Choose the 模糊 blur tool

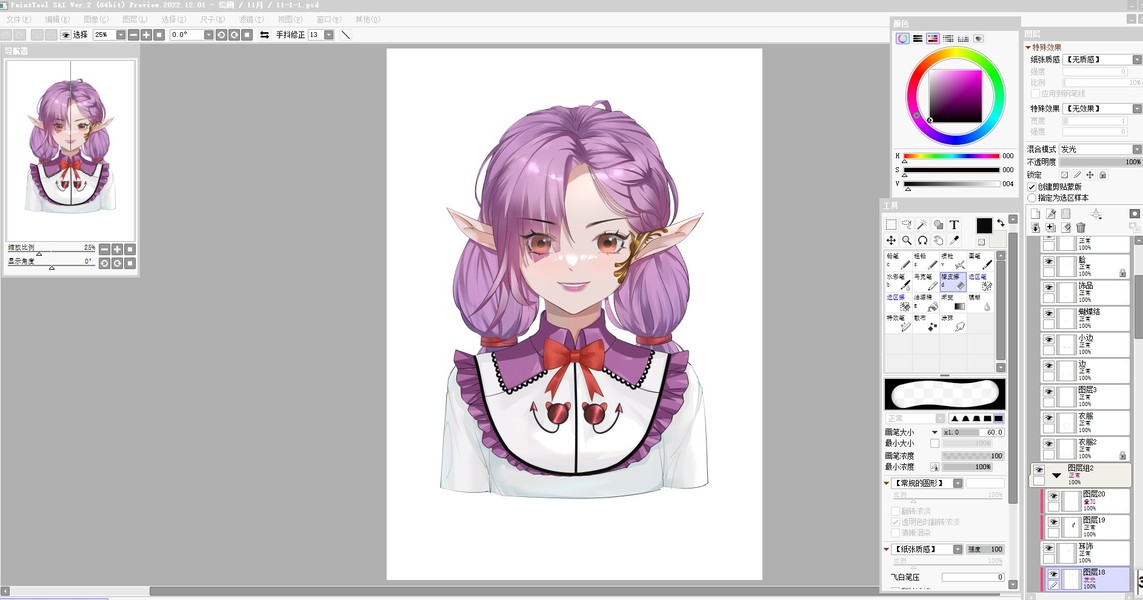(x=980, y=303)
